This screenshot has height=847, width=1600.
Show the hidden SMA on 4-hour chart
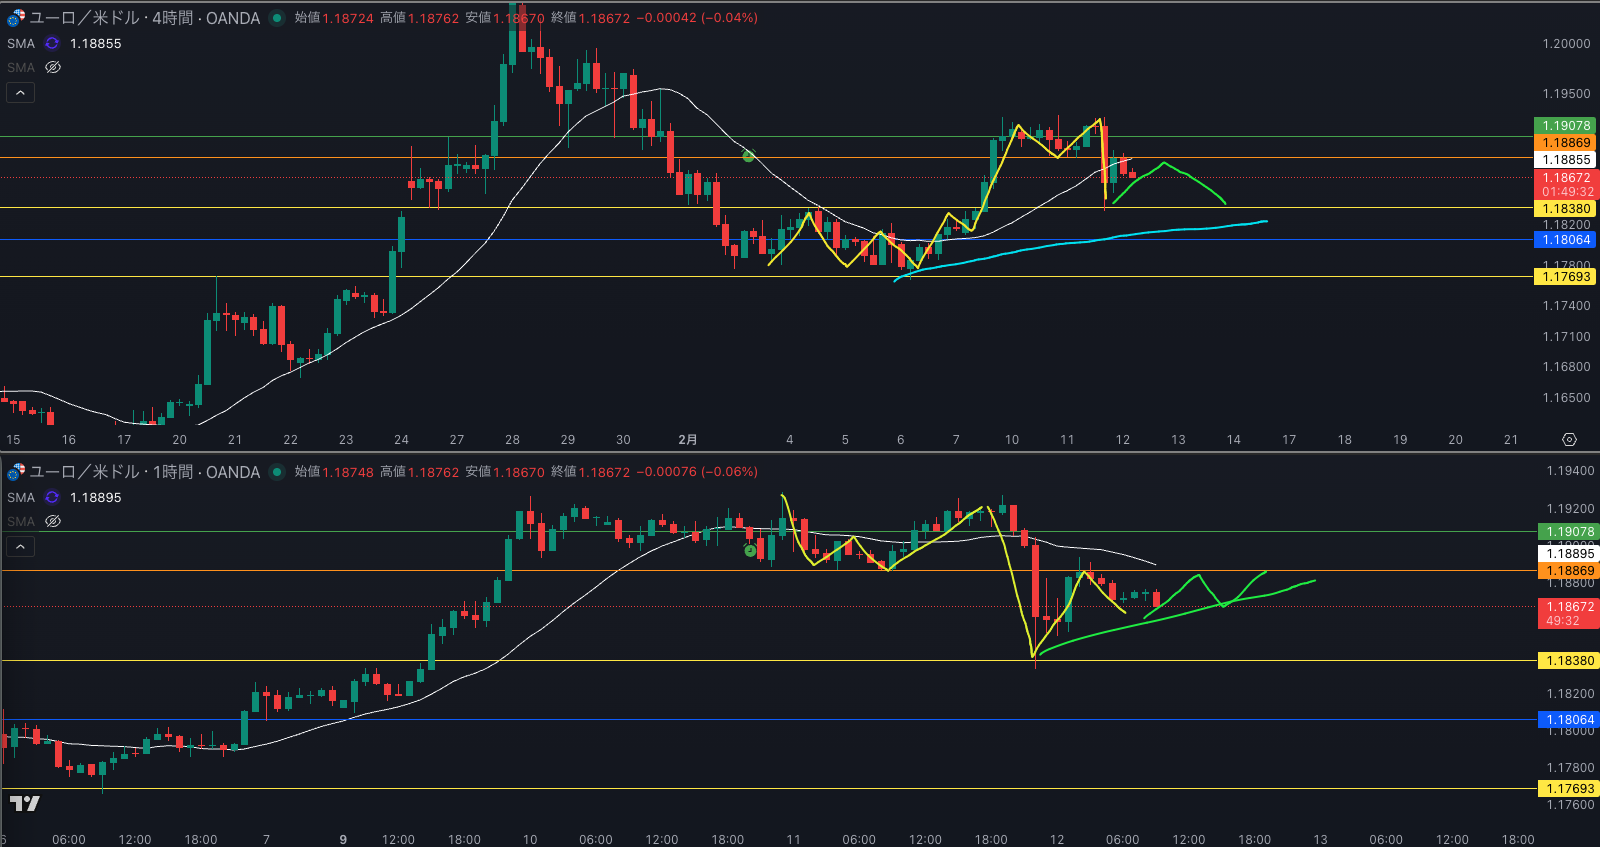(53, 68)
